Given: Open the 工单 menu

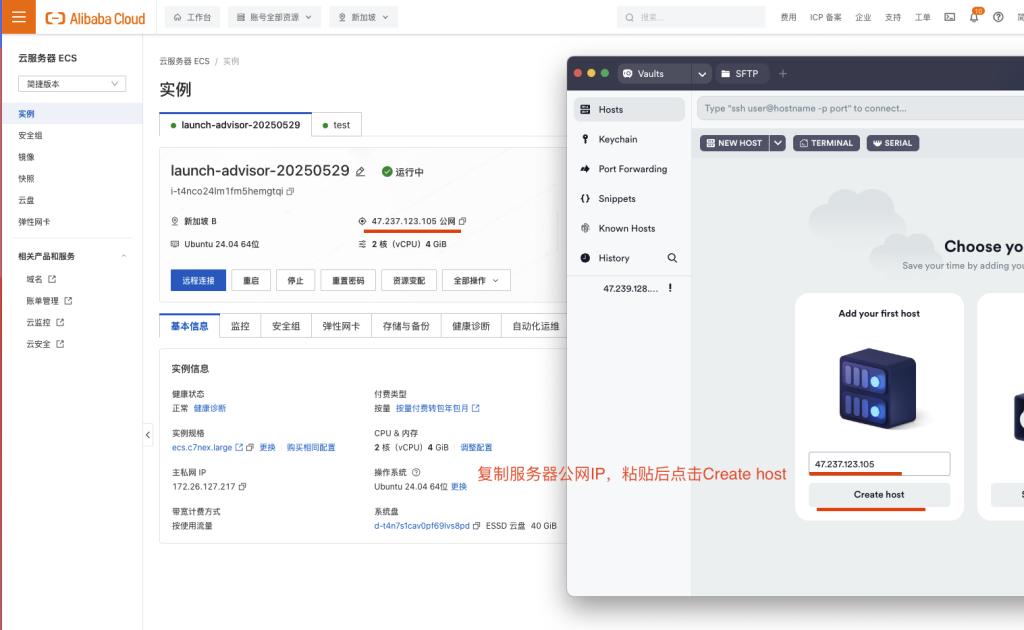Looking at the screenshot, I should coord(922,17).
